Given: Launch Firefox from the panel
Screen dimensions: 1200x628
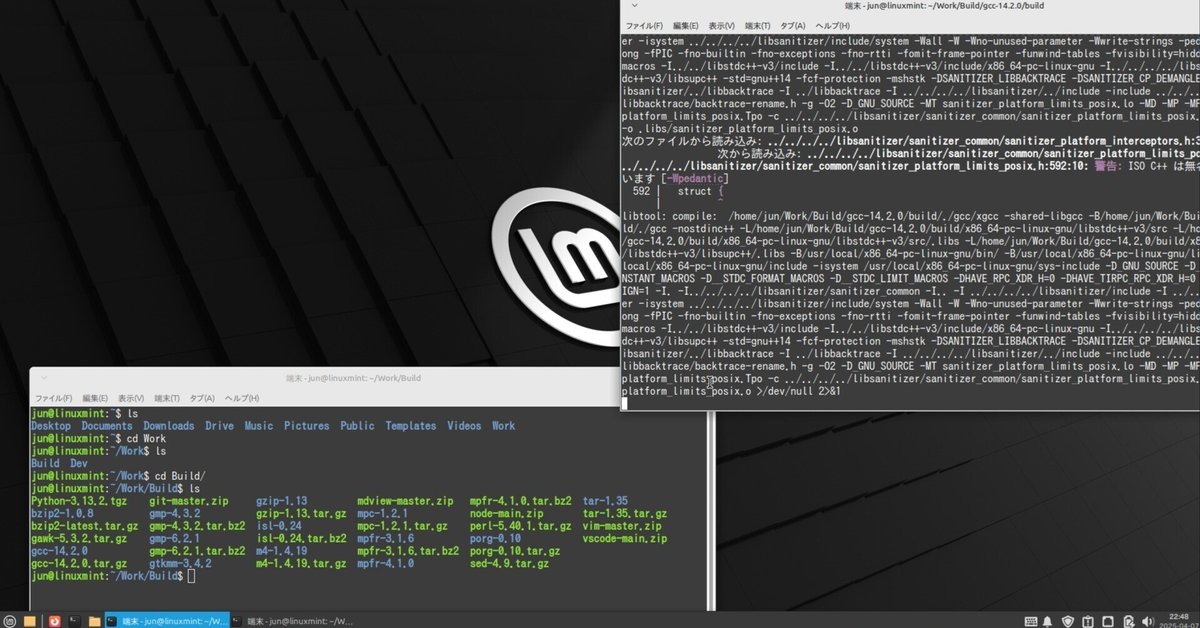Looking at the screenshot, I should 54,621.
